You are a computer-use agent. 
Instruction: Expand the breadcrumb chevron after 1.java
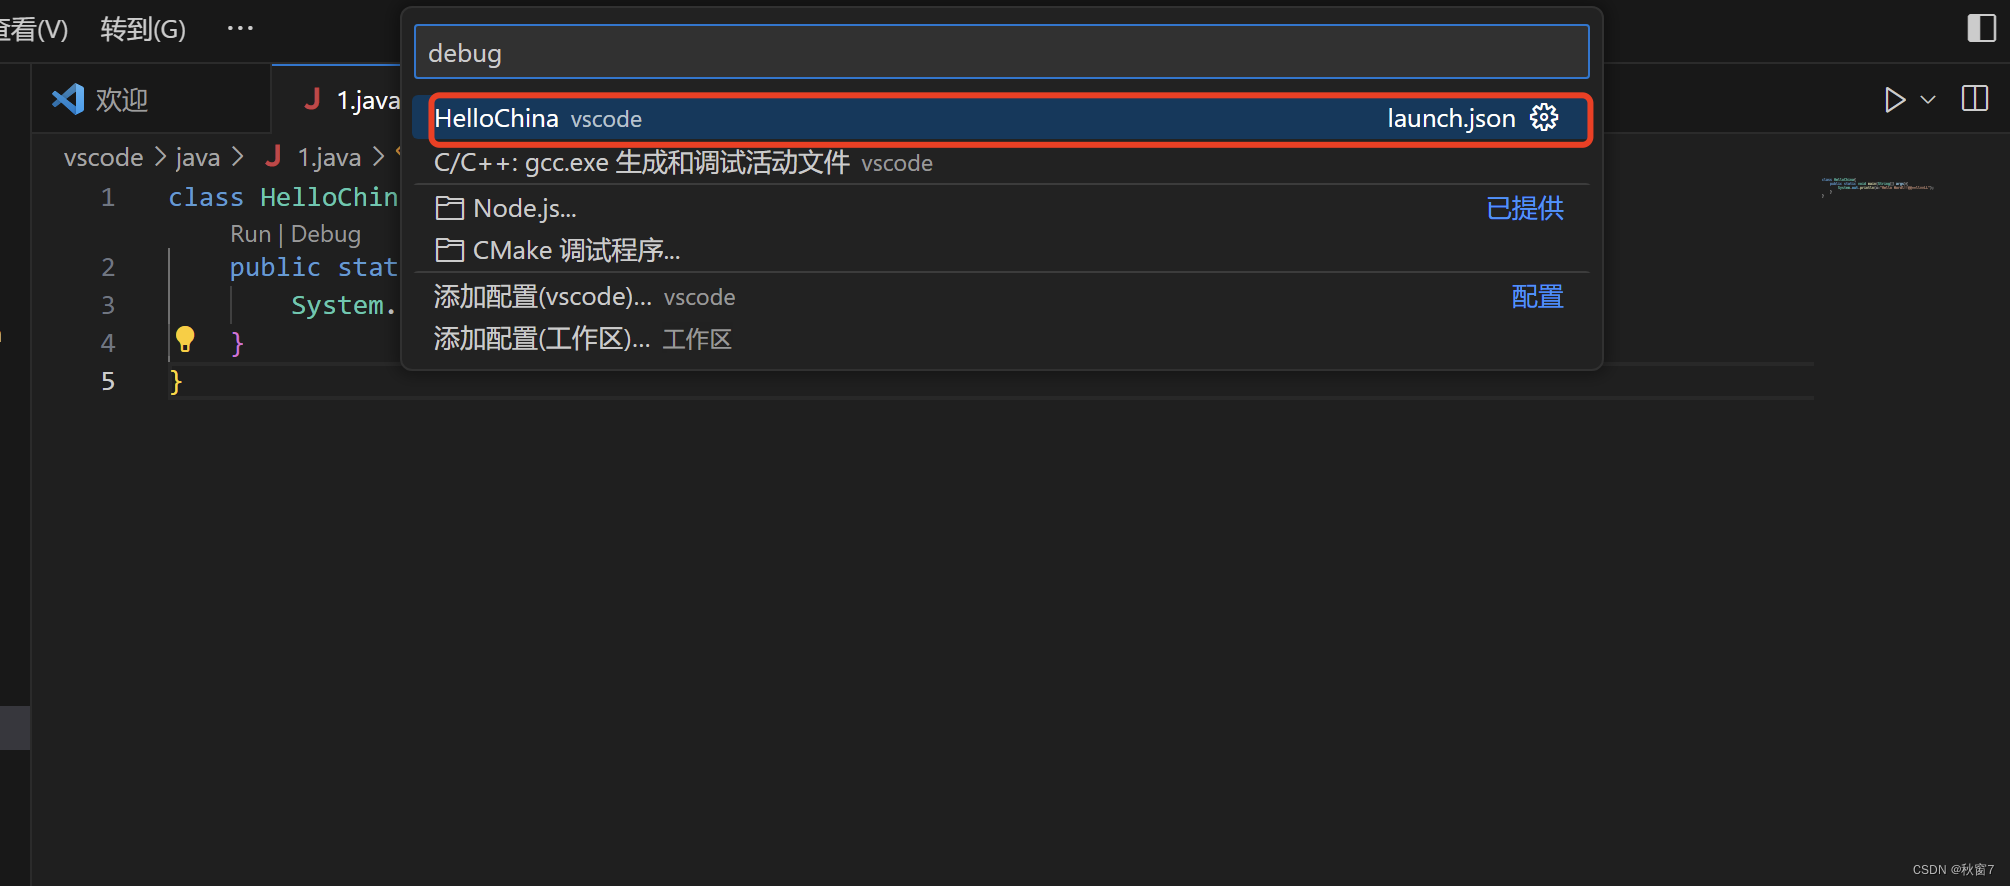[x=377, y=157]
